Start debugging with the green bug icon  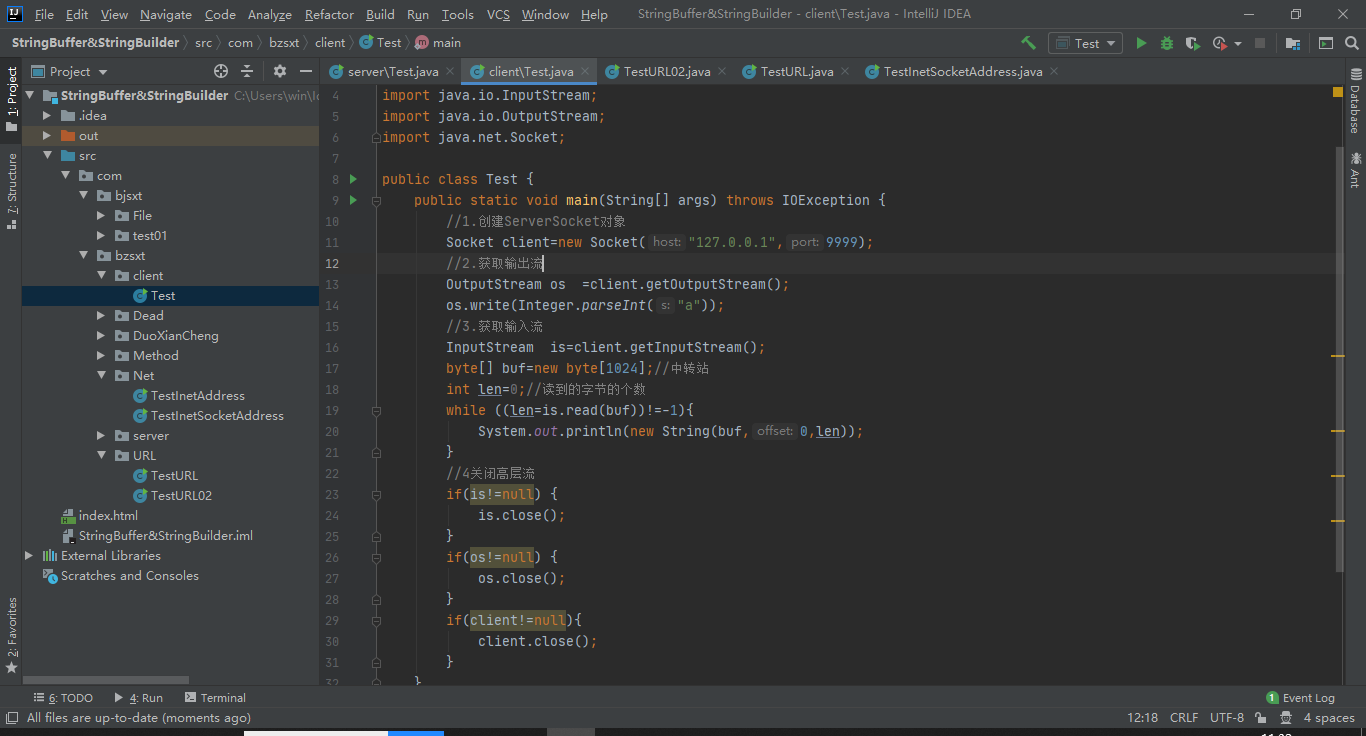(x=1167, y=43)
